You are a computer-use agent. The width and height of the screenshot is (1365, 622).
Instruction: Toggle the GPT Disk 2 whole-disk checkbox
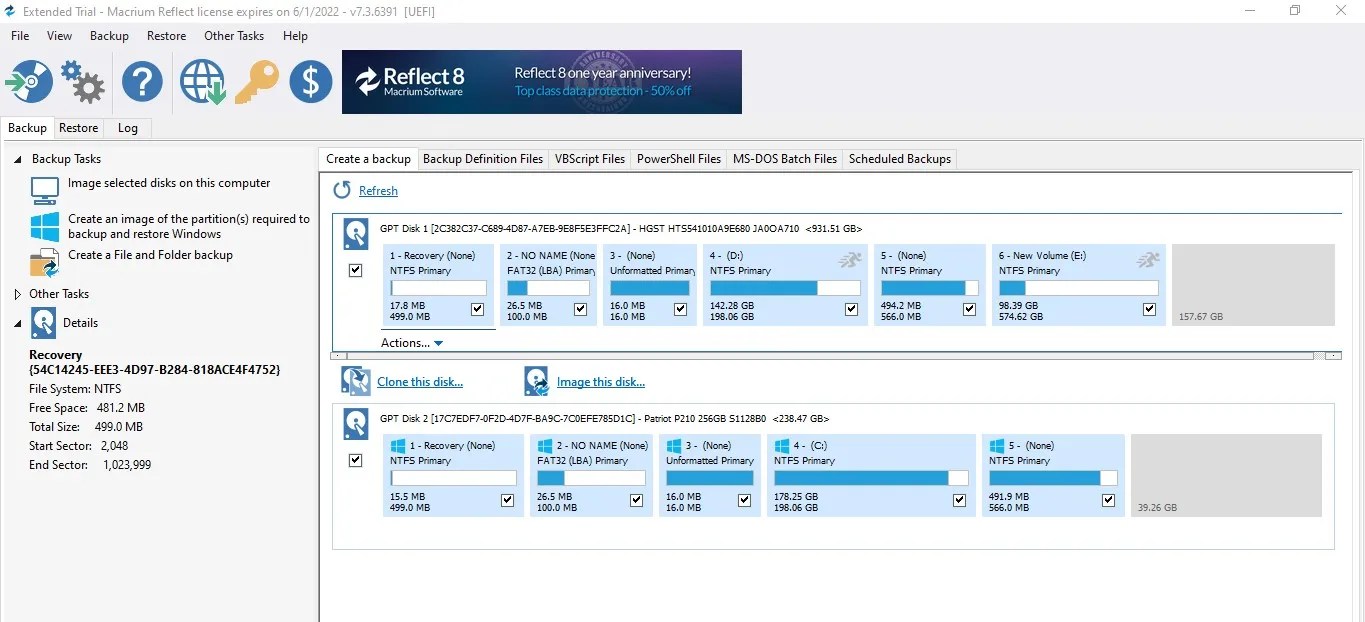(355, 461)
